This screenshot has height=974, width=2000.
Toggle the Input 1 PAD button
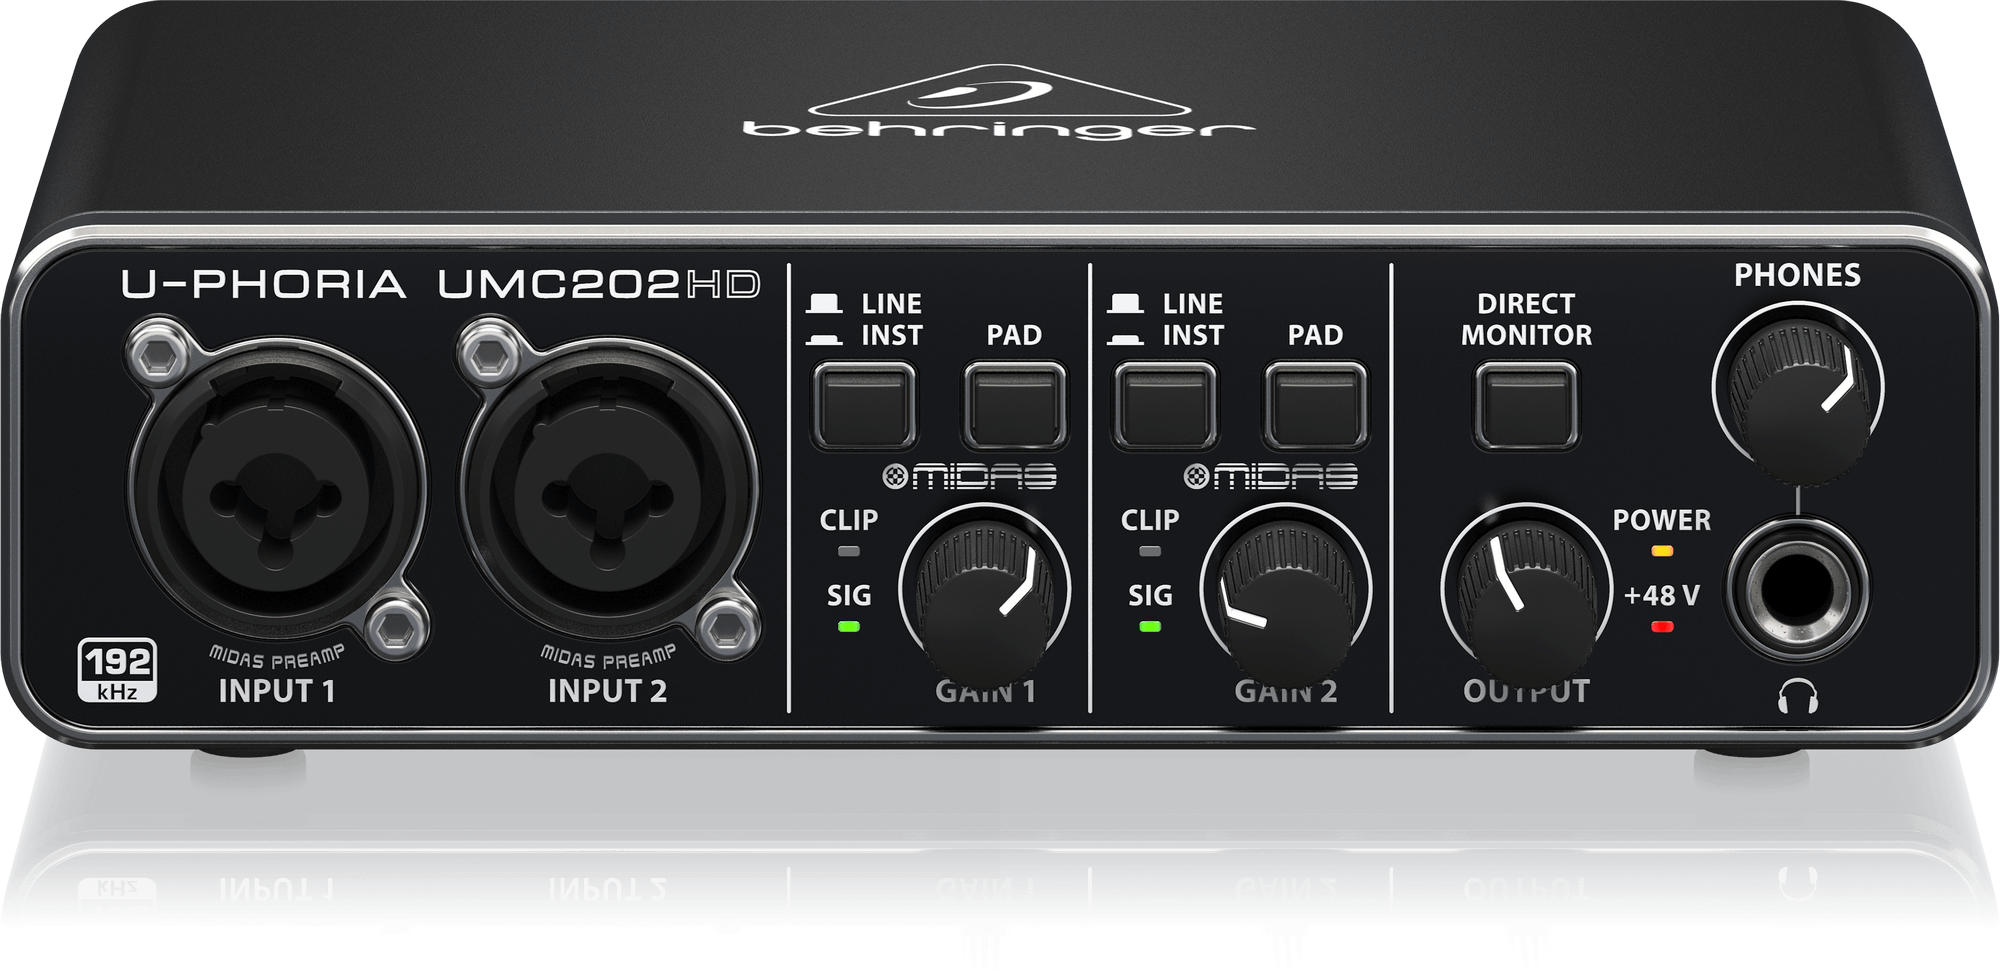click(1014, 405)
